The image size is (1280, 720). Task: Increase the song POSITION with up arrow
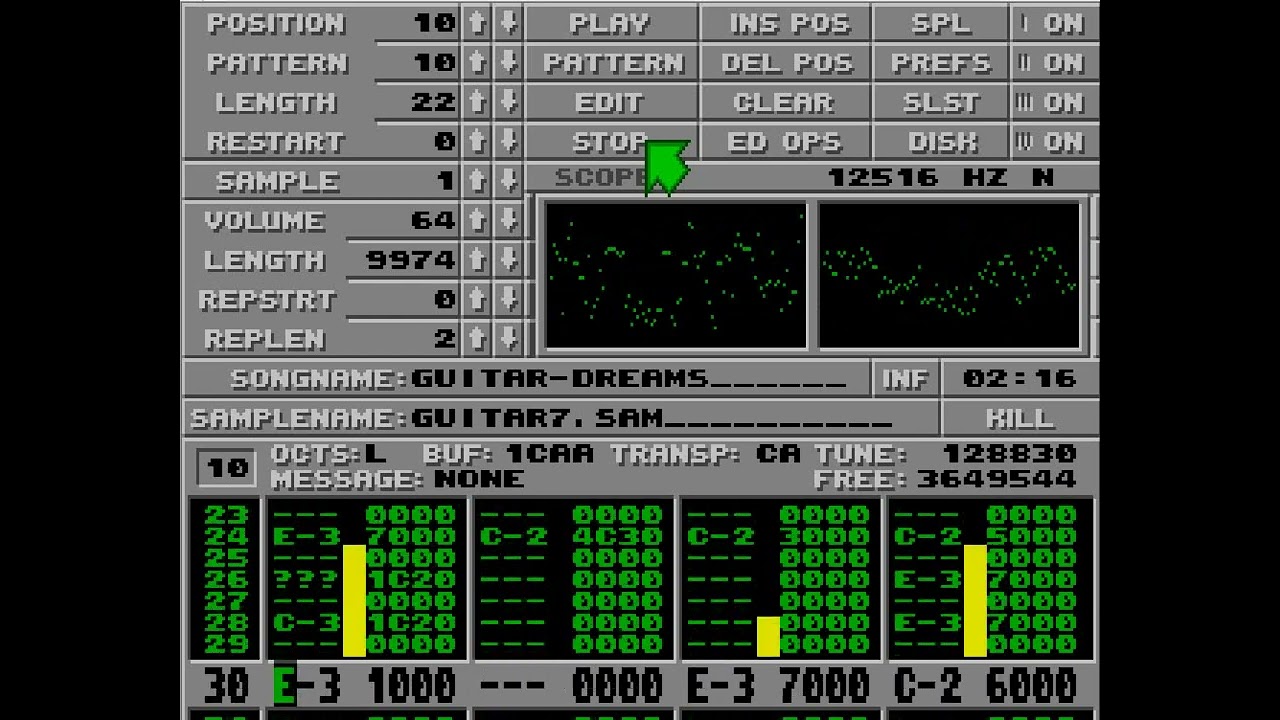(x=477, y=23)
